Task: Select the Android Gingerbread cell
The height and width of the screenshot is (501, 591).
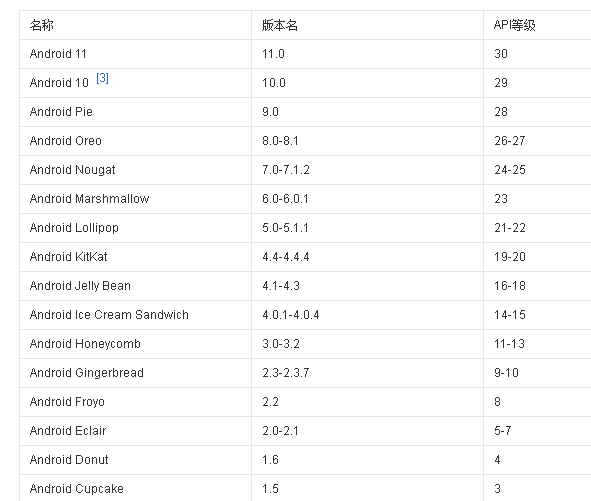Action: [135, 373]
